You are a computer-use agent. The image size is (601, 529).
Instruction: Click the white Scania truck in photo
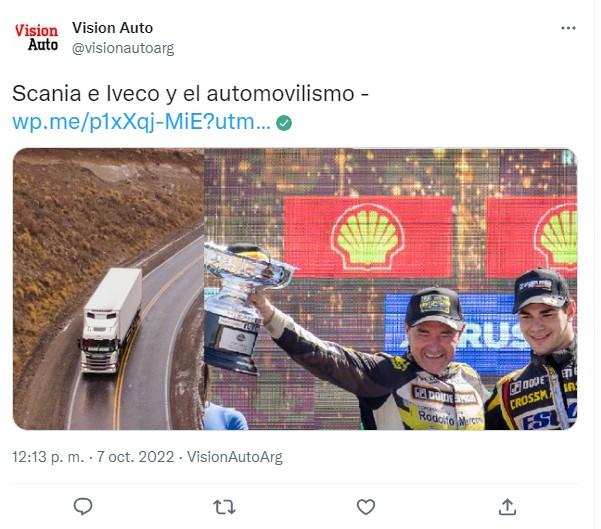tap(111, 320)
